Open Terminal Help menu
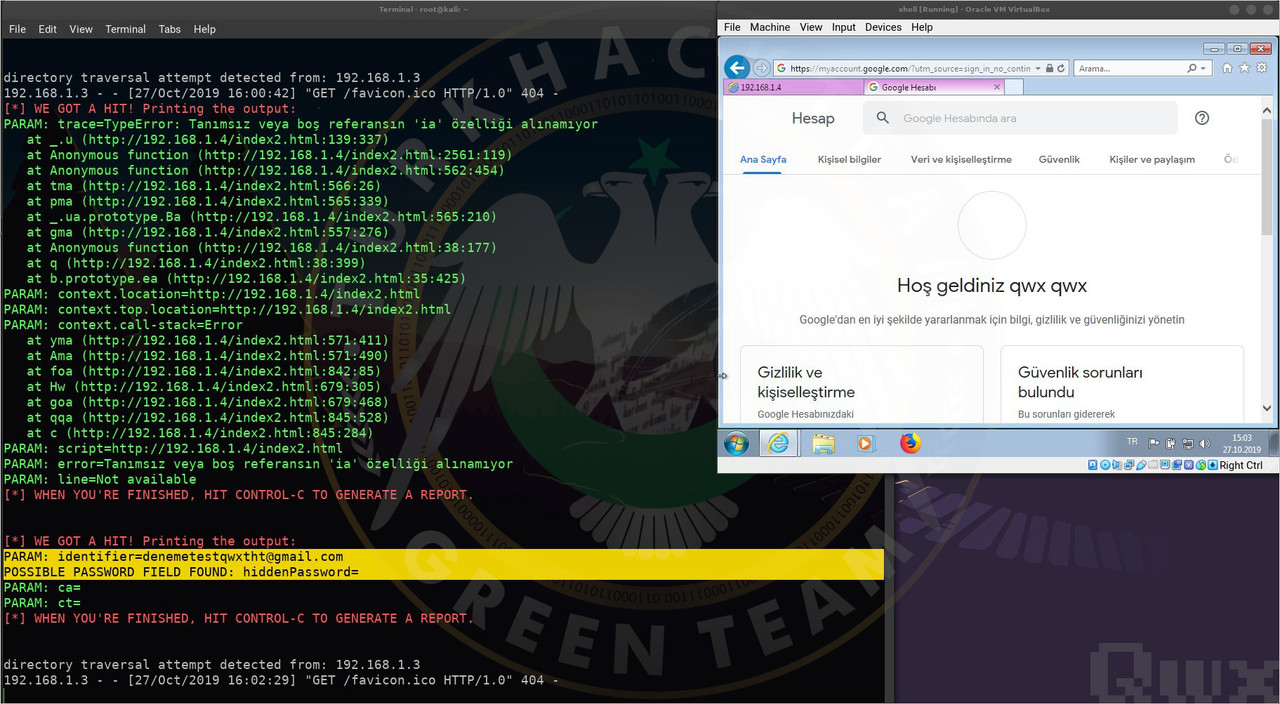This screenshot has width=1280, height=704. [x=204, y=29]
